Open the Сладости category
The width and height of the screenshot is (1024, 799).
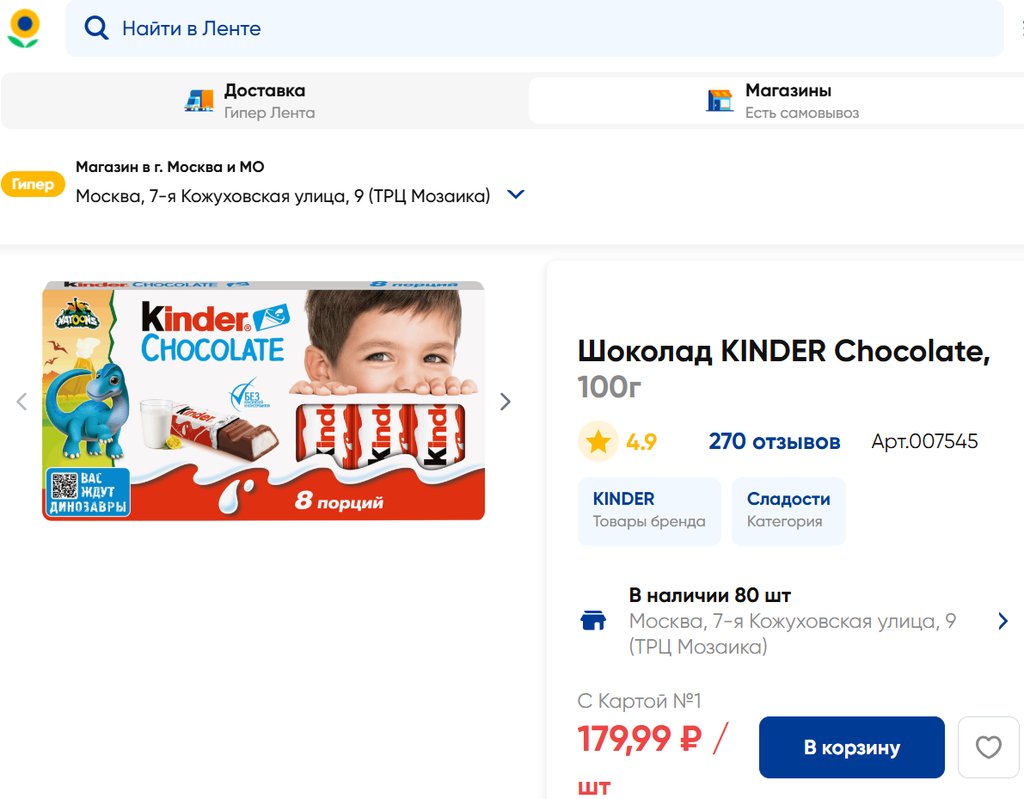click(x=788, y=510)
